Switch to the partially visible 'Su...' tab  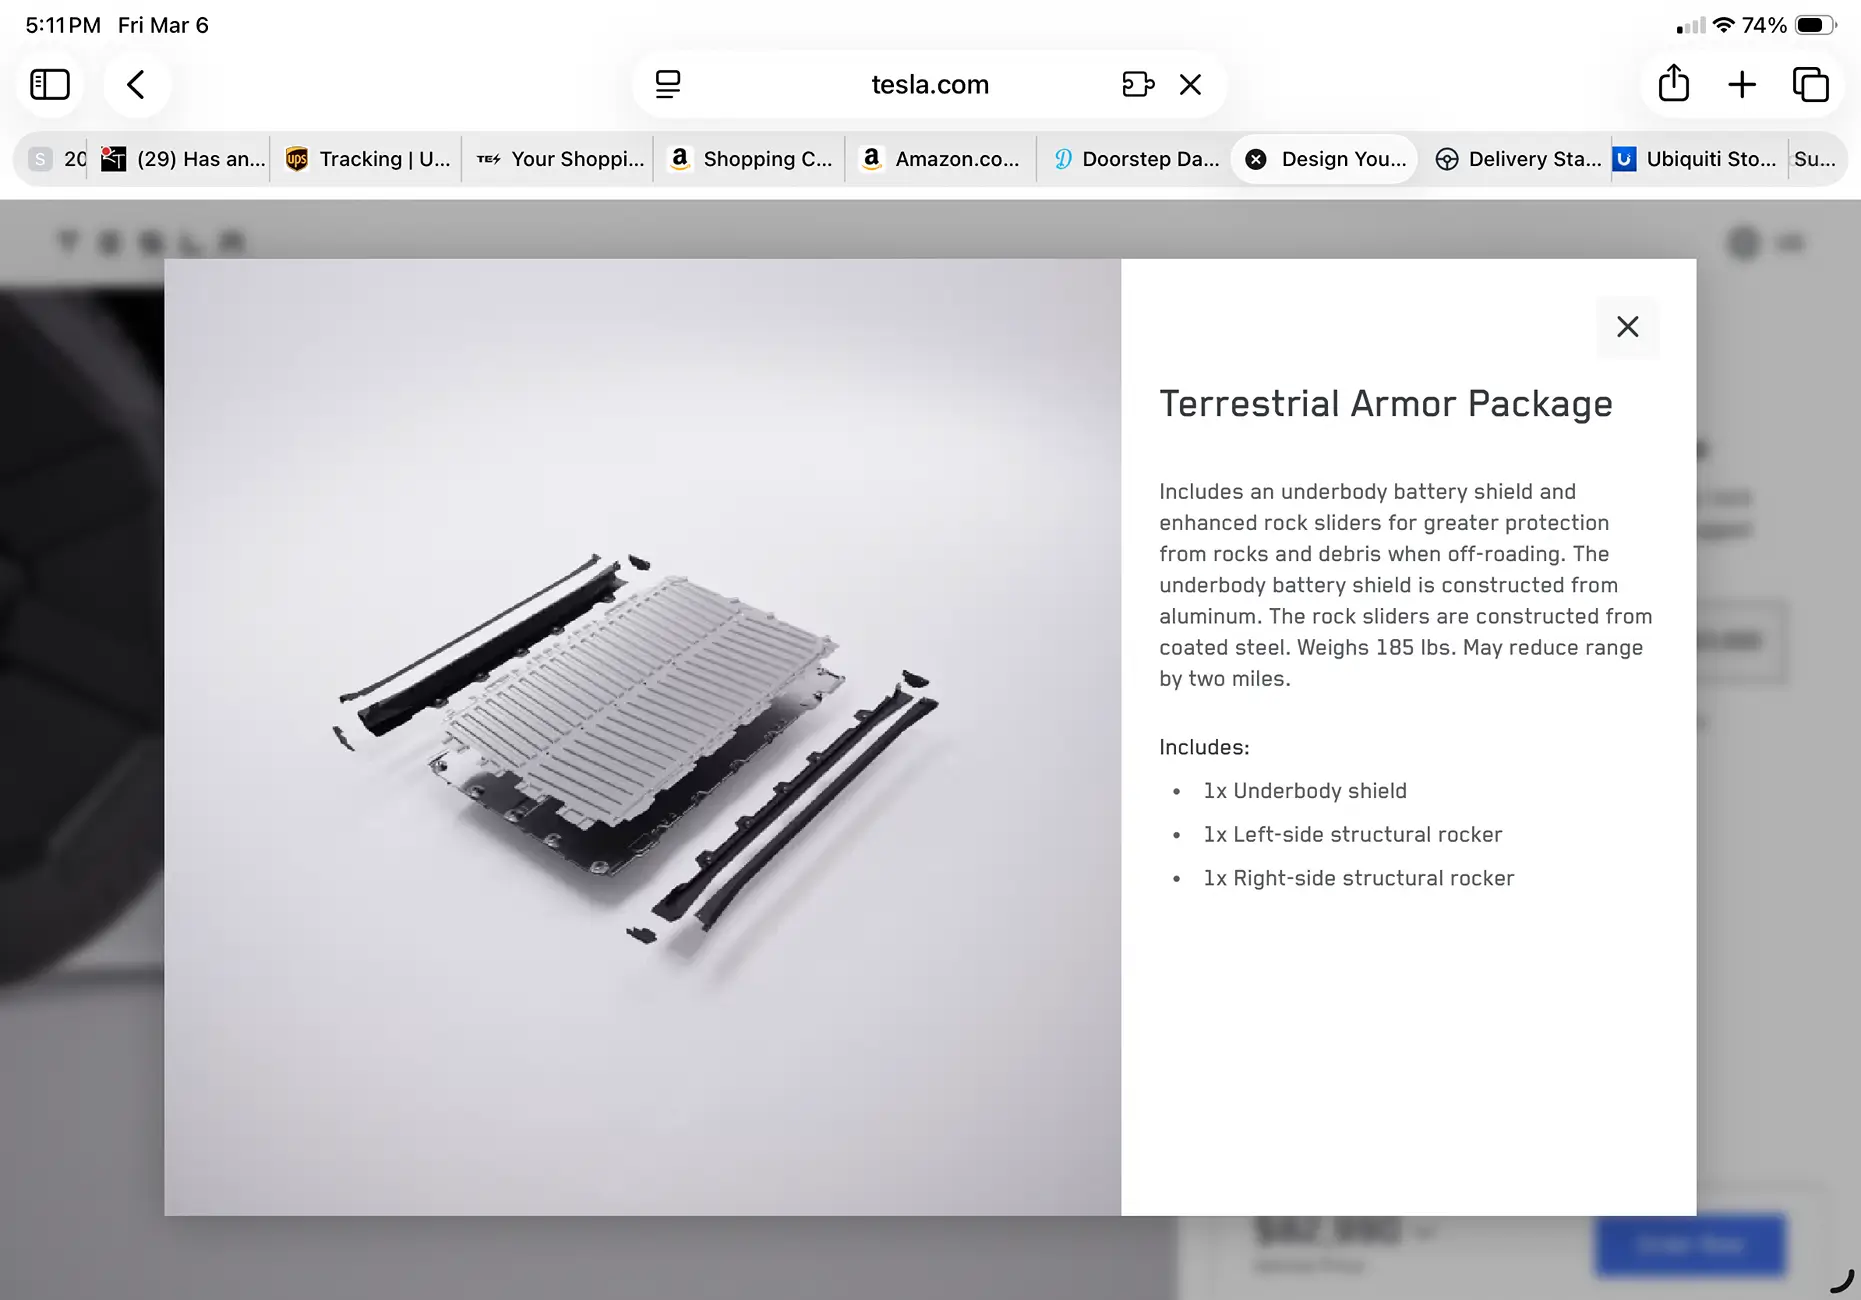click(x=1815, y=159)
